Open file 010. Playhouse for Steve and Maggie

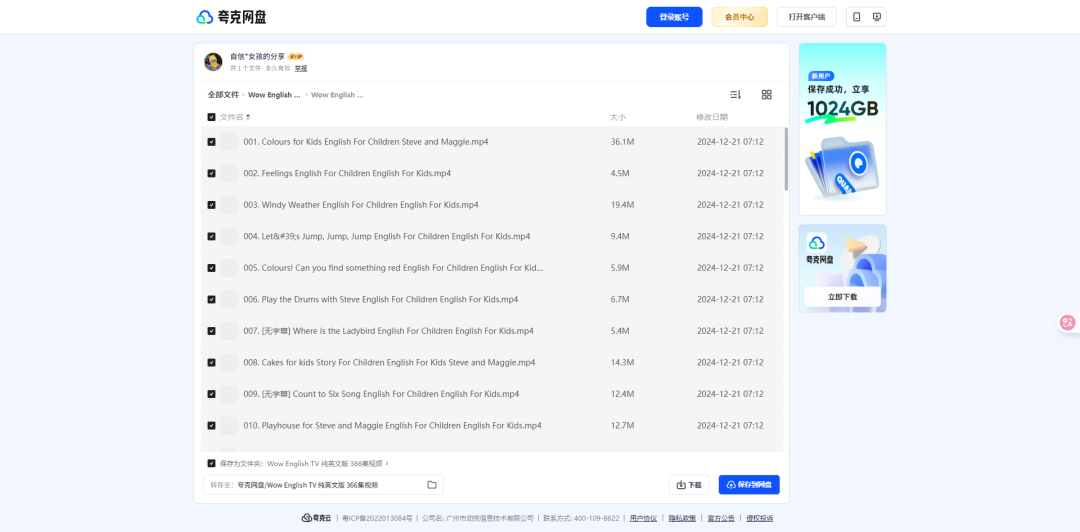[x=393, y=426]
